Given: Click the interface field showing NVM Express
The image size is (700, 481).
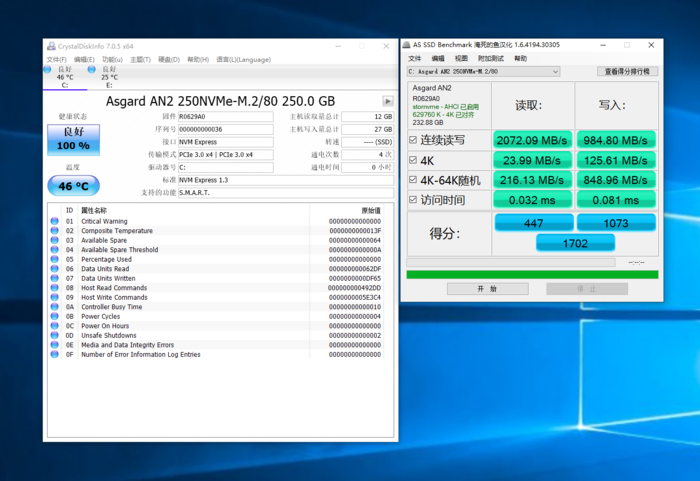Looking at the screenshot, I should 225,142.
